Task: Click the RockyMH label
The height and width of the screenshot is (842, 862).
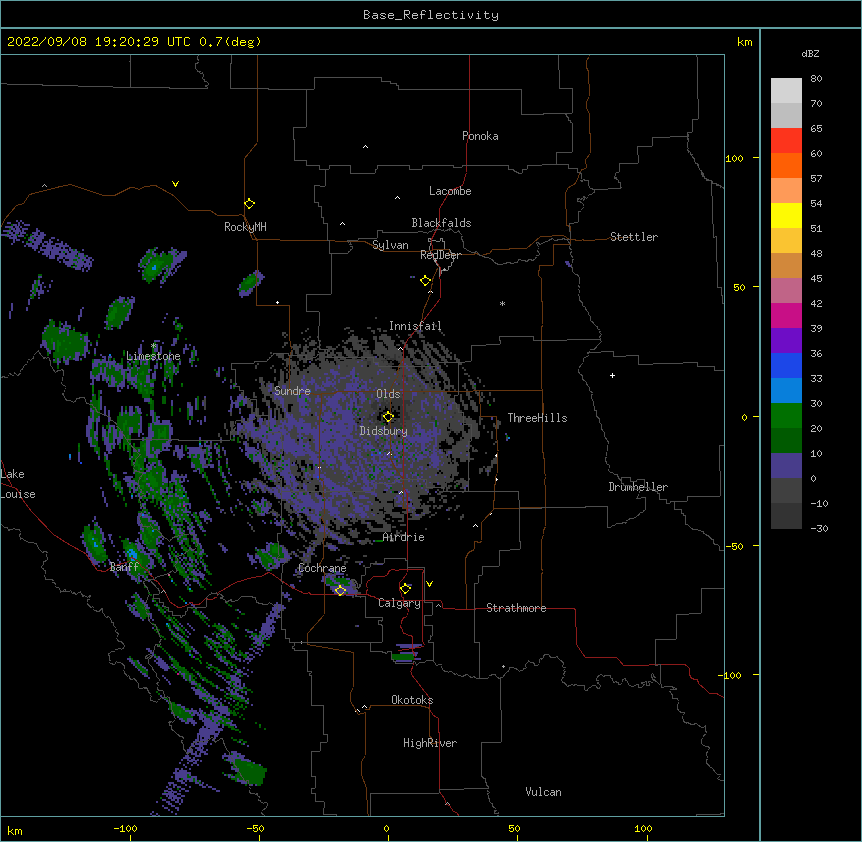Action: coord(245,227)
